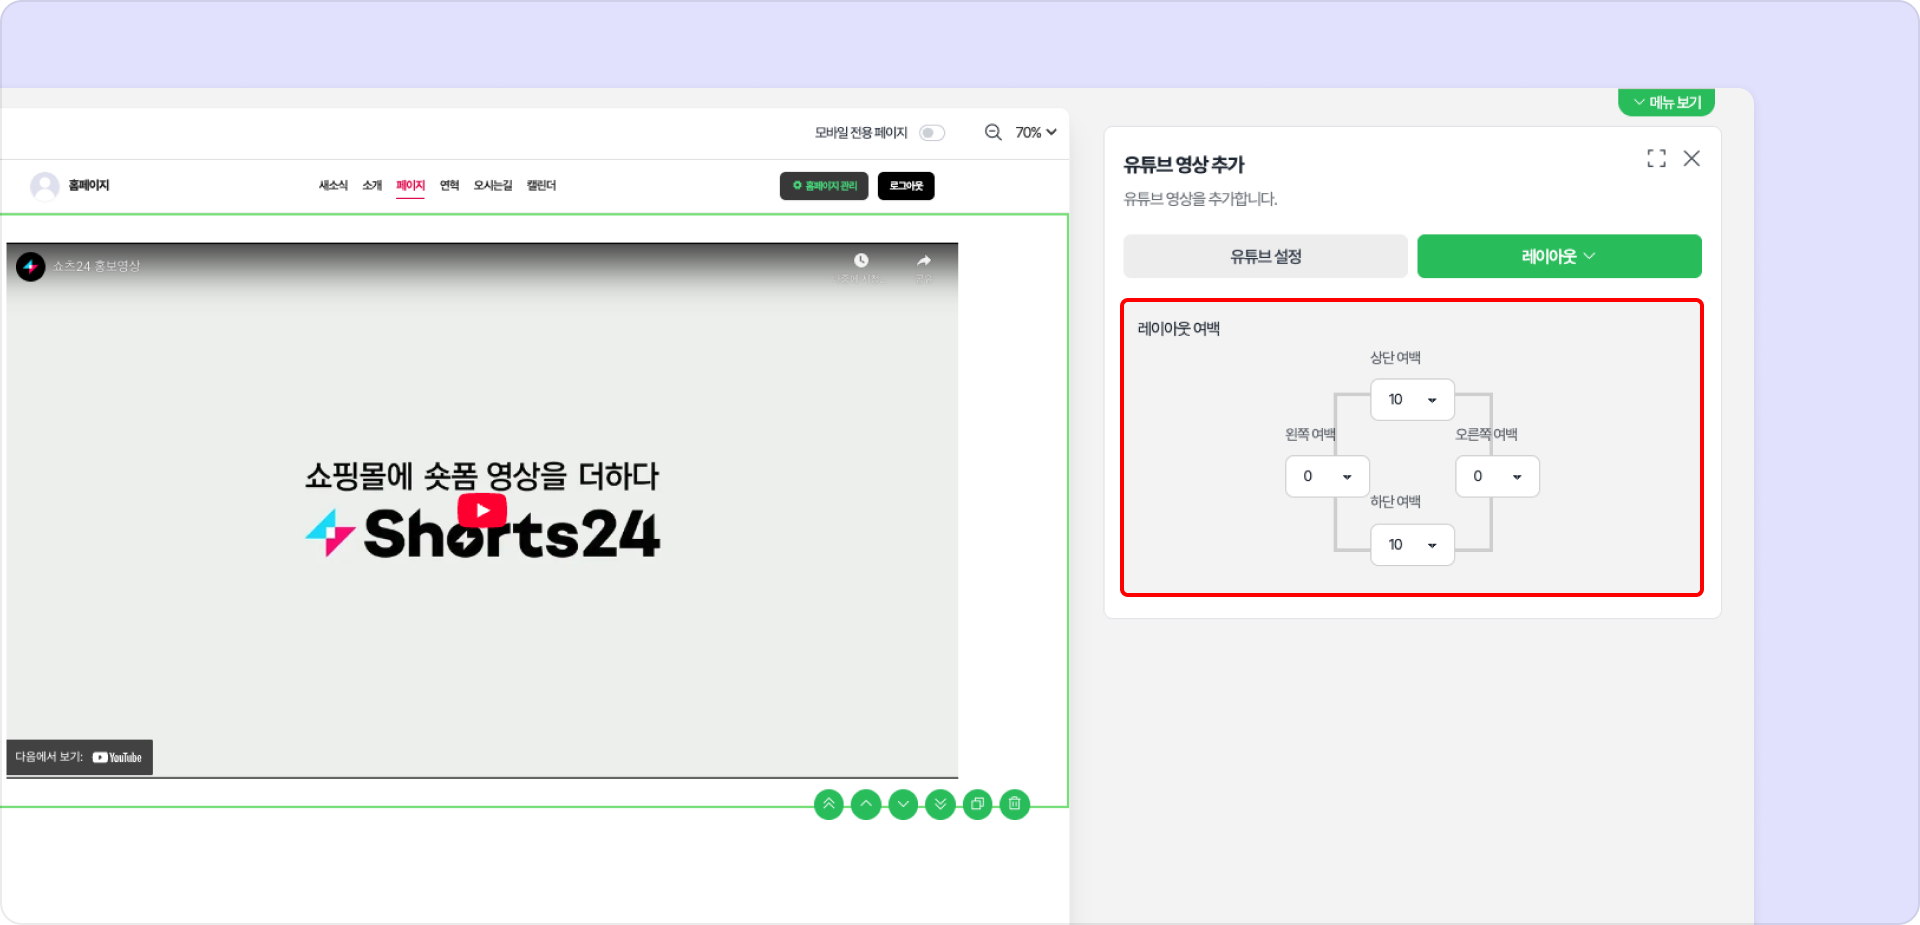Viewport: 1920px width, 925px height.
Task: Click the 쇼츠24 홍보영상 video title
Action: [x=96, y=266]
